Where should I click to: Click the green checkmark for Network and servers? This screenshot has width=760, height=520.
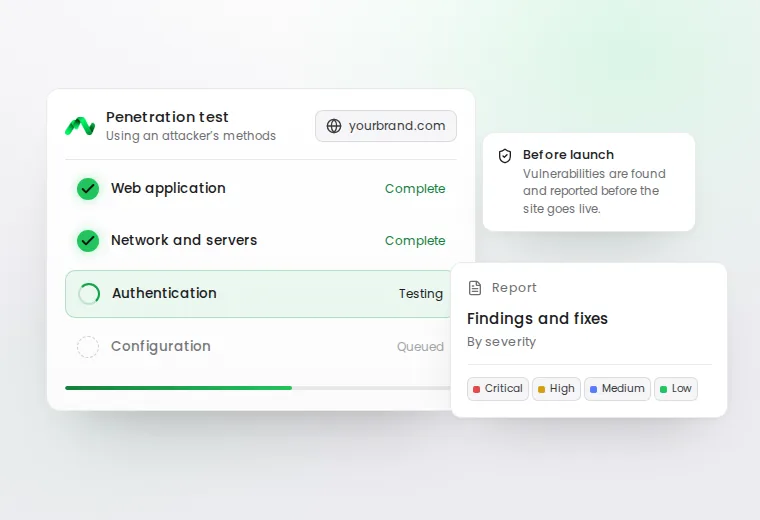[x=88, y=240]
